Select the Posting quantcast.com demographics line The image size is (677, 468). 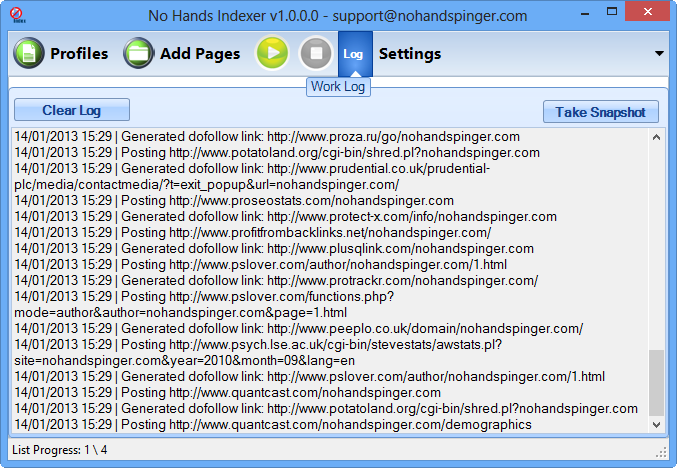point(272,424)
